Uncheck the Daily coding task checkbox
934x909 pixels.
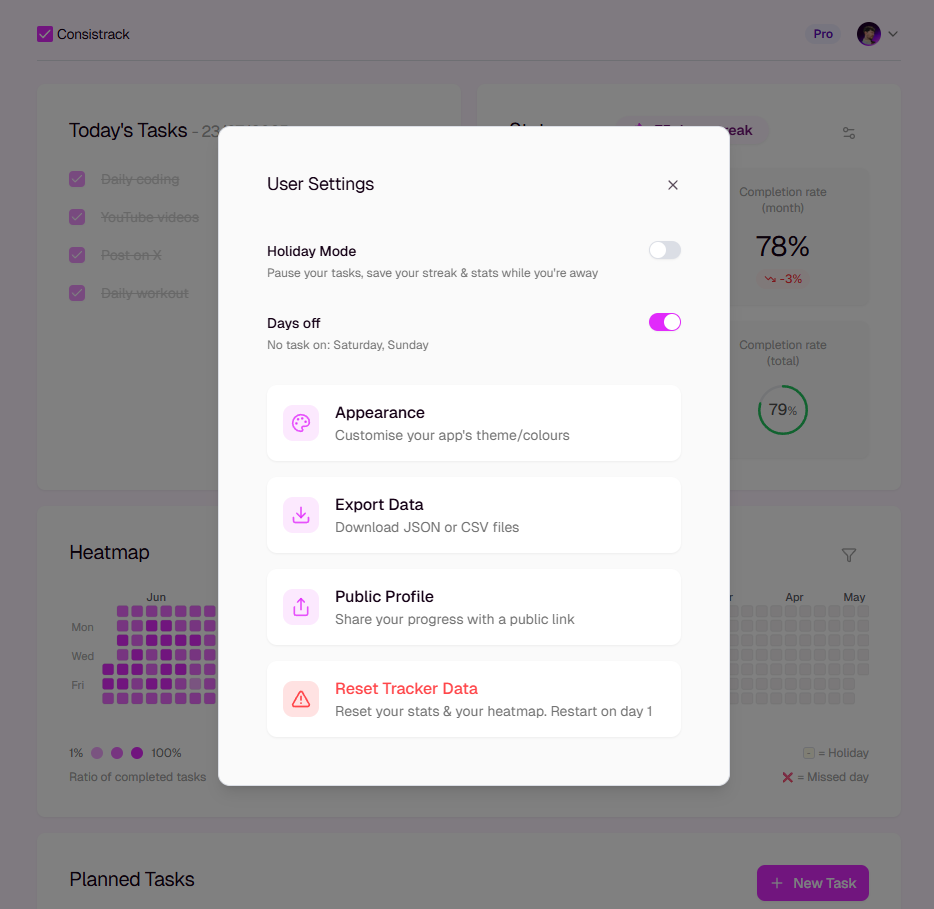click(77, 179)
